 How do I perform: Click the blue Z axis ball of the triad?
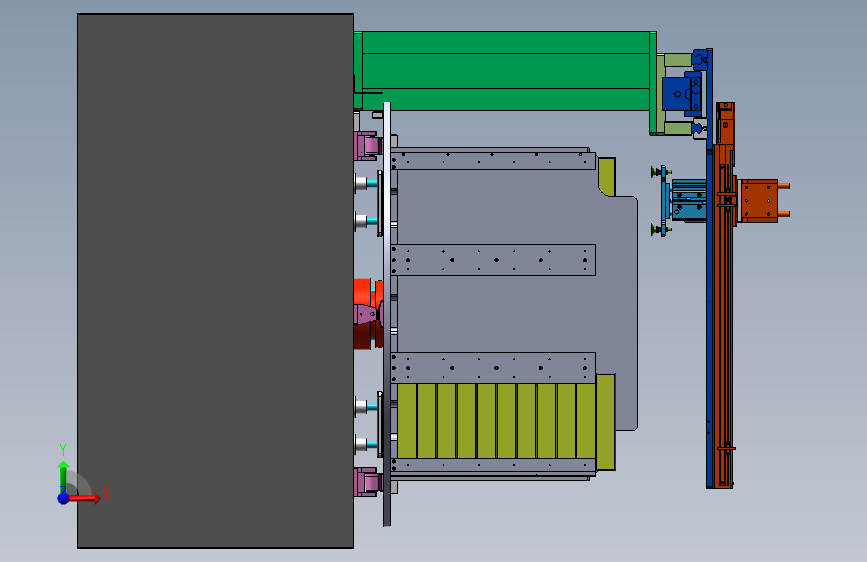click(x=64, y=498)
